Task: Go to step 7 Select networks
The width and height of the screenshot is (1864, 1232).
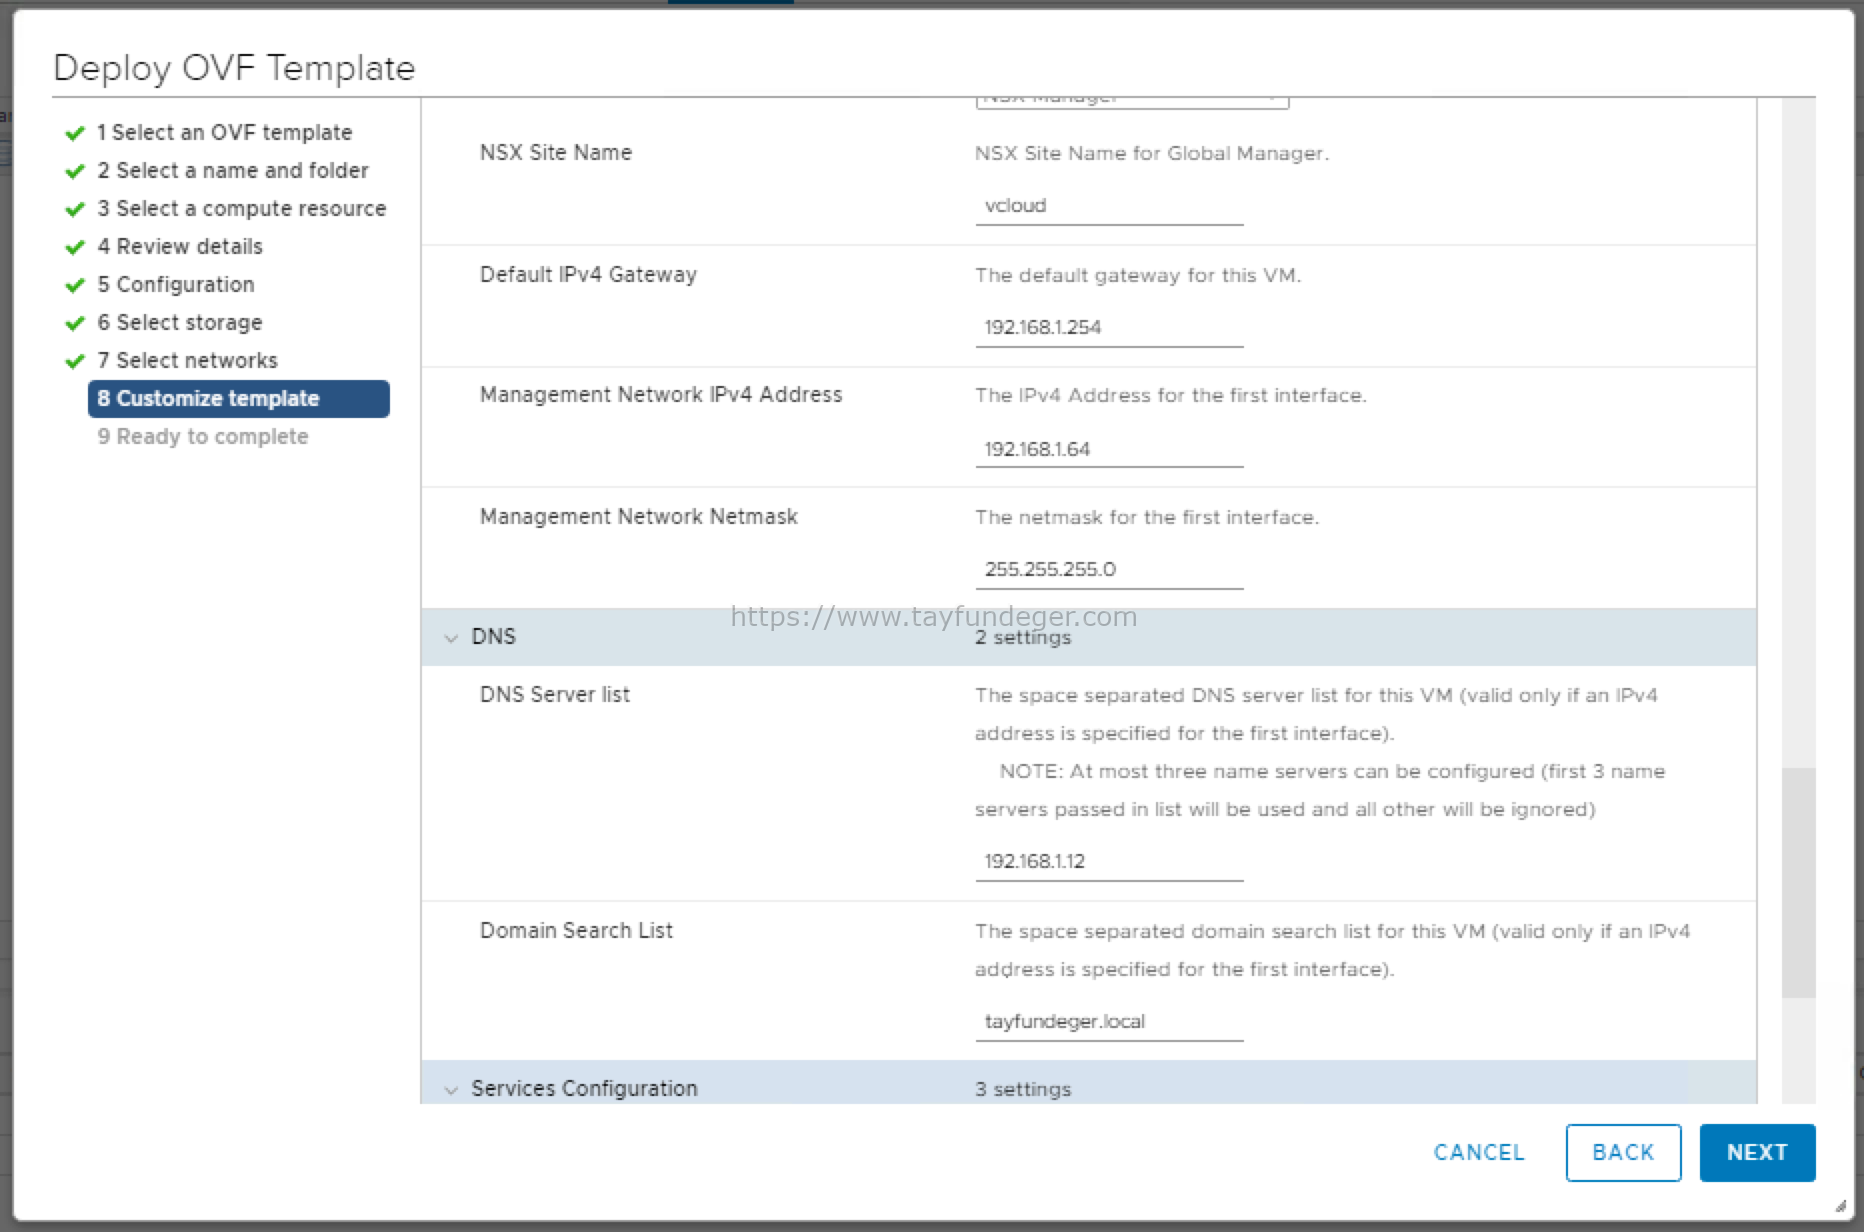Action: (x=187, y=360)
